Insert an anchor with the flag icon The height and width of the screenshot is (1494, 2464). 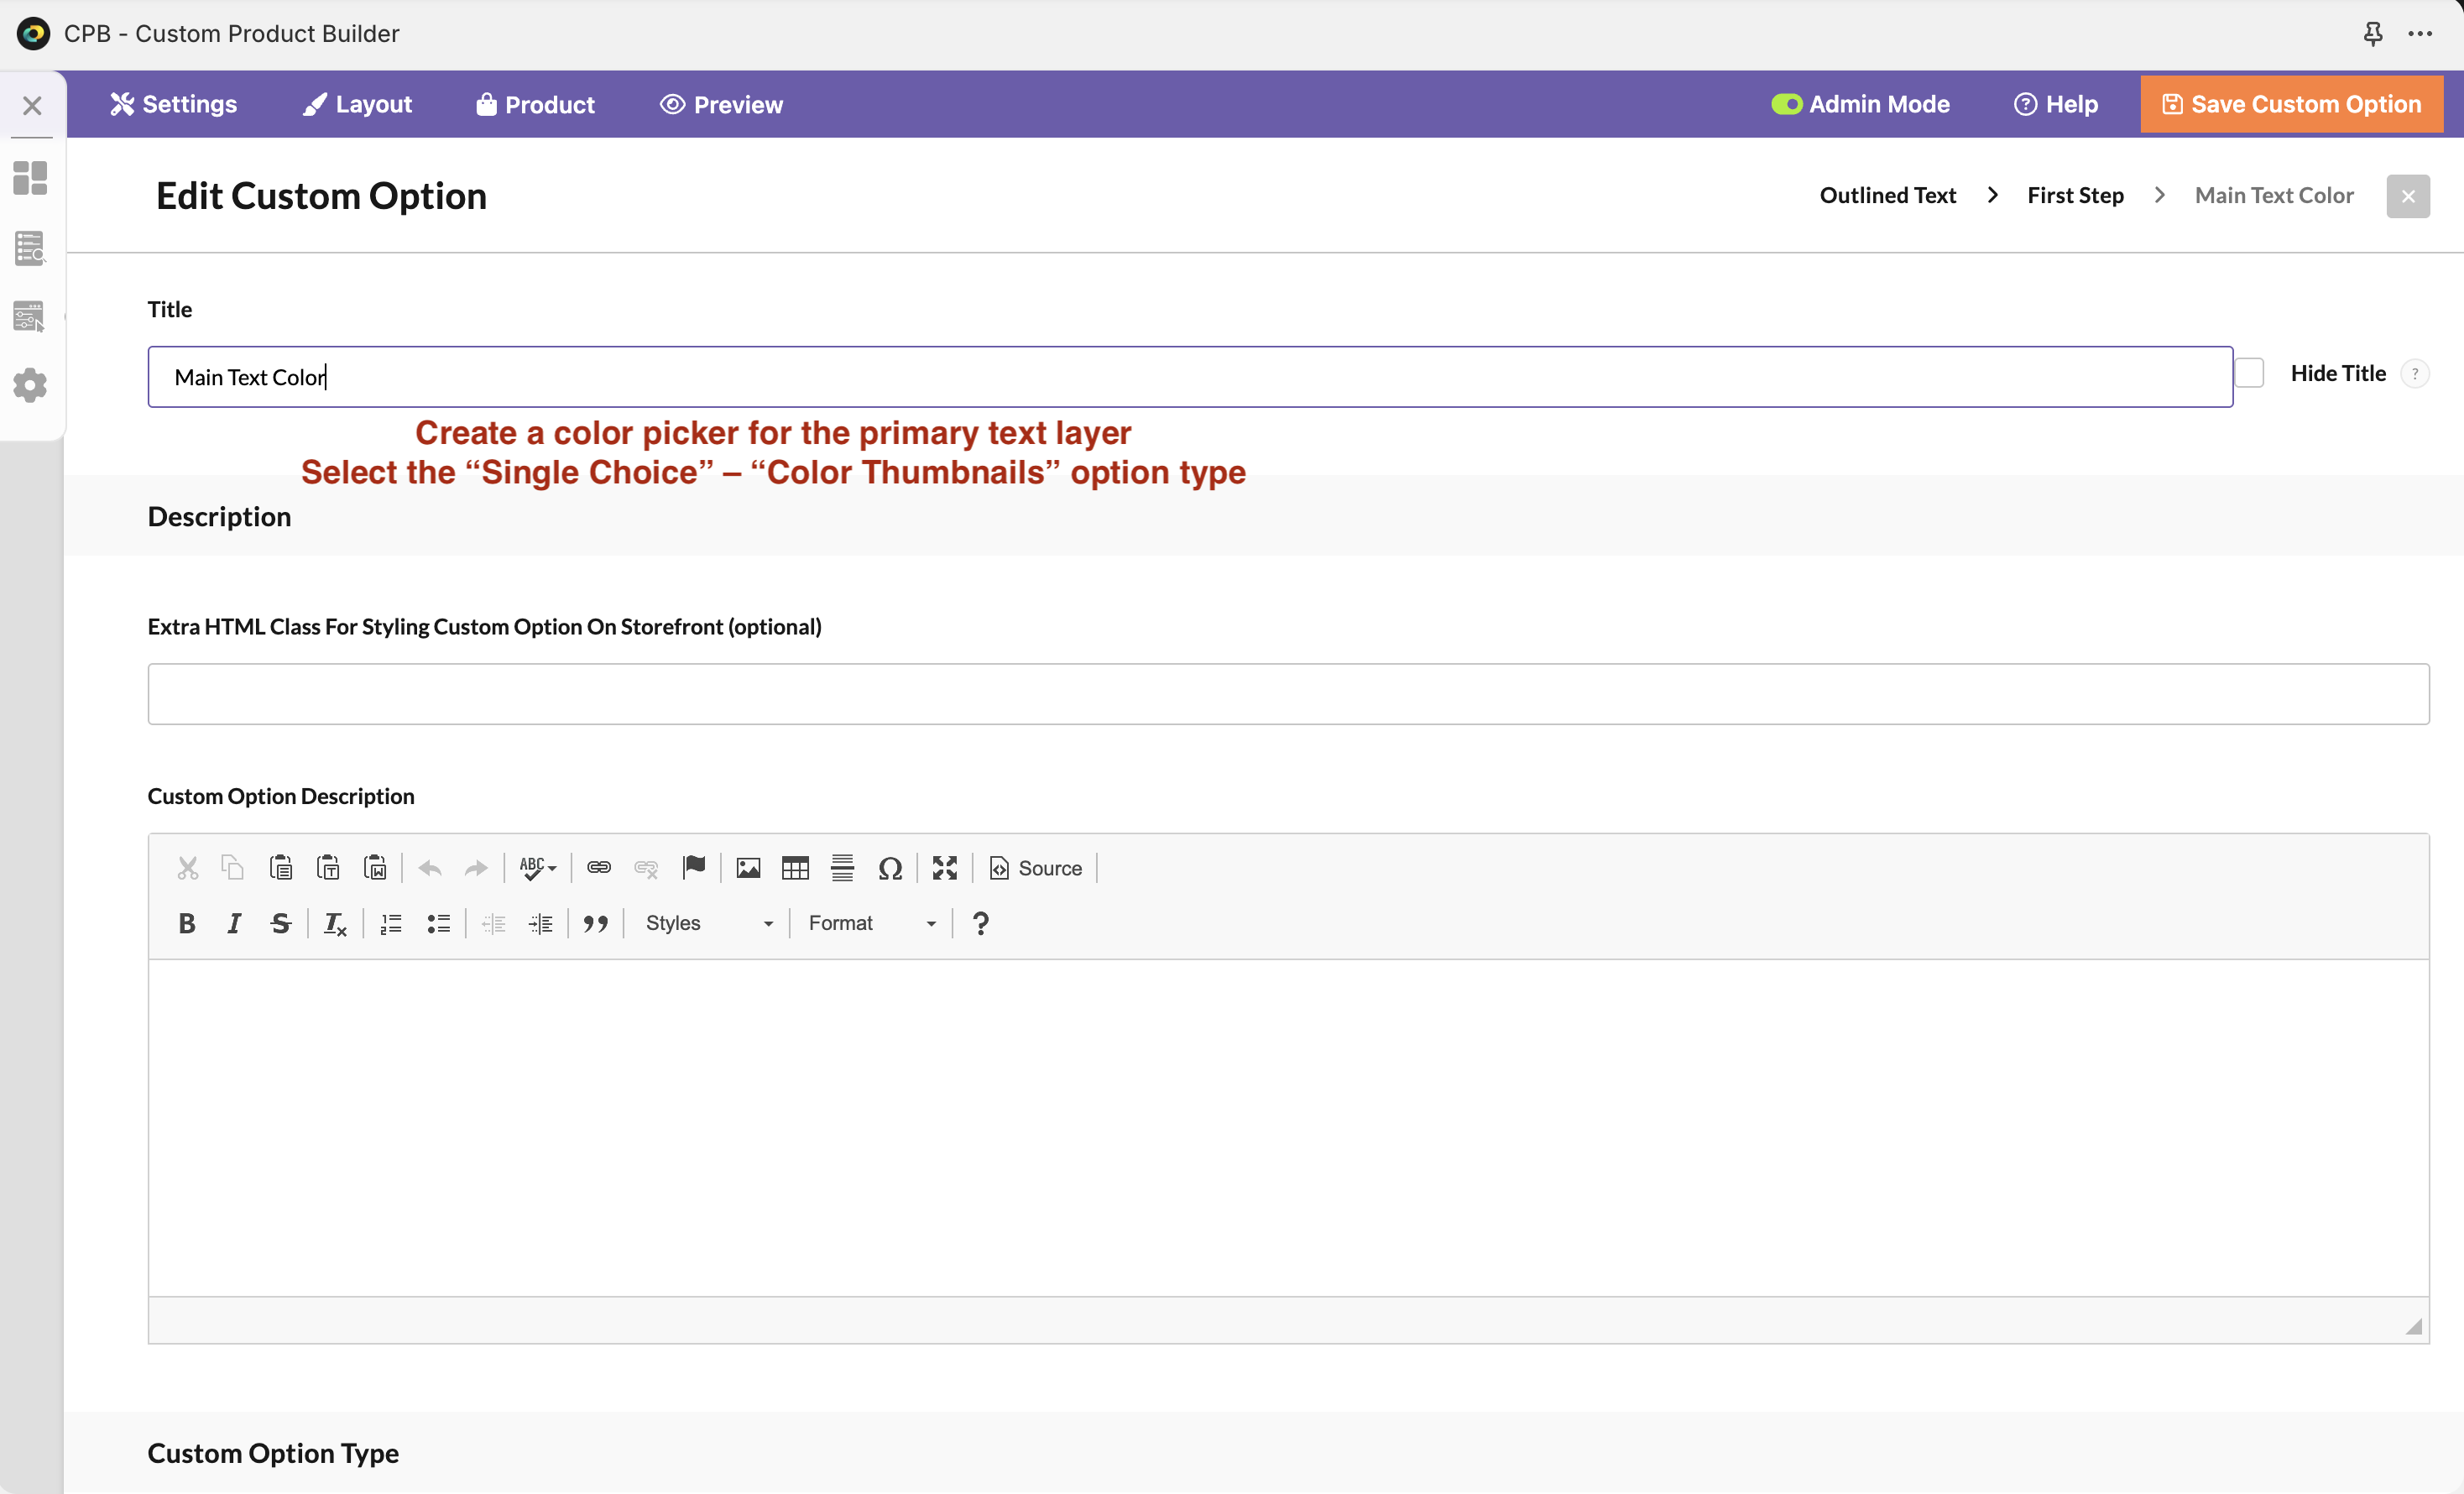[x=693, y=868]
